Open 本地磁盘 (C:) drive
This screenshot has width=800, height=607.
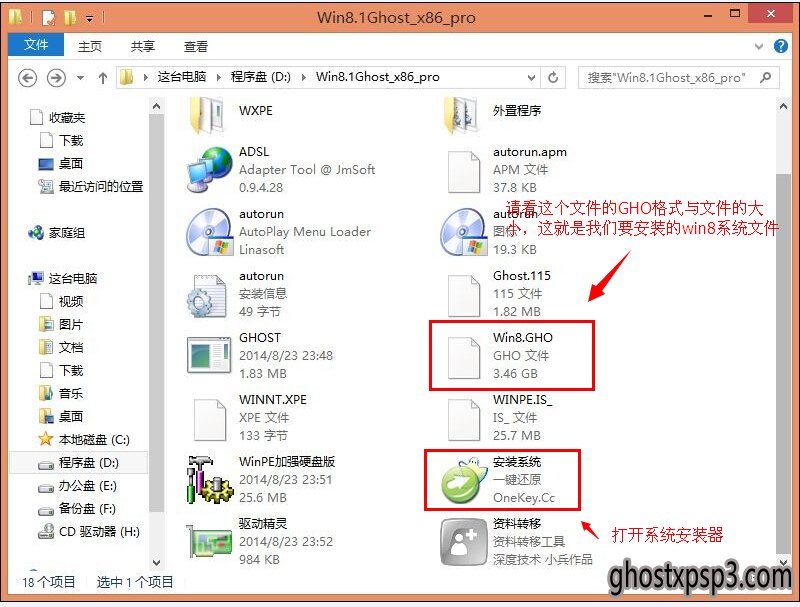click(x=94, y=439)
